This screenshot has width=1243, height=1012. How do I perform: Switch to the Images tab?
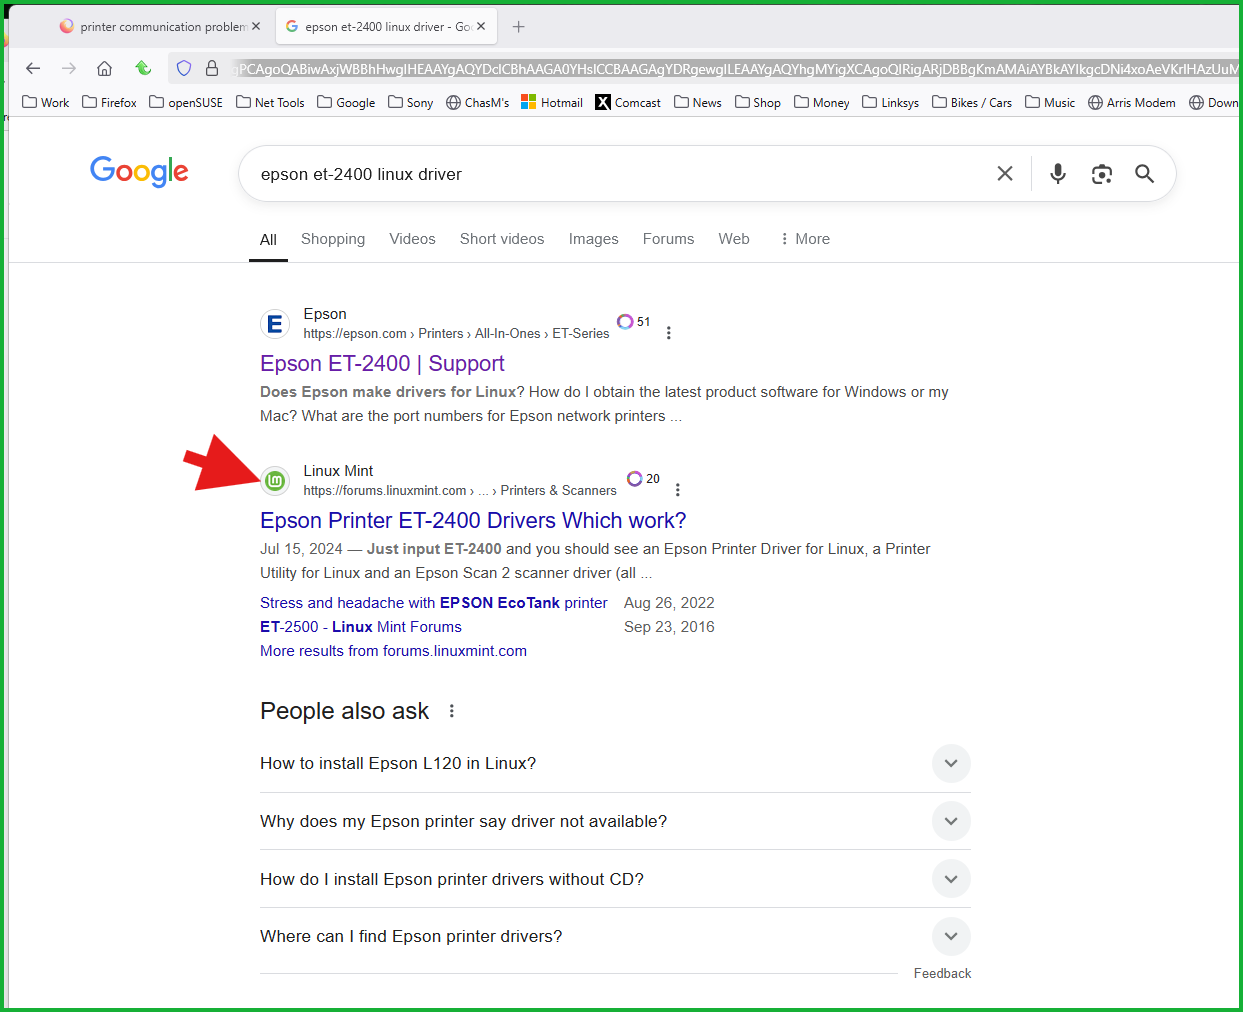click(594, 239)
